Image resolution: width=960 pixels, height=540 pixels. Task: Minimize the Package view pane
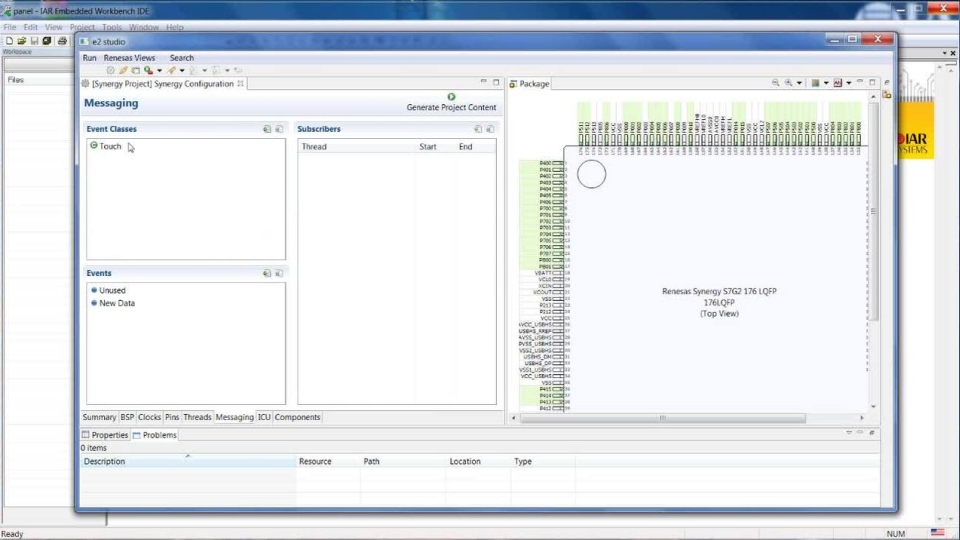[x=860, y=81]
